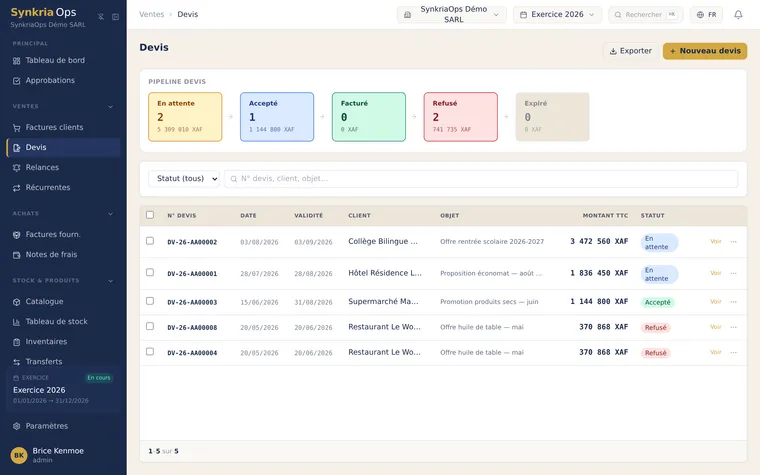Click the Notes de frais wallet icon

click(16, 255)
